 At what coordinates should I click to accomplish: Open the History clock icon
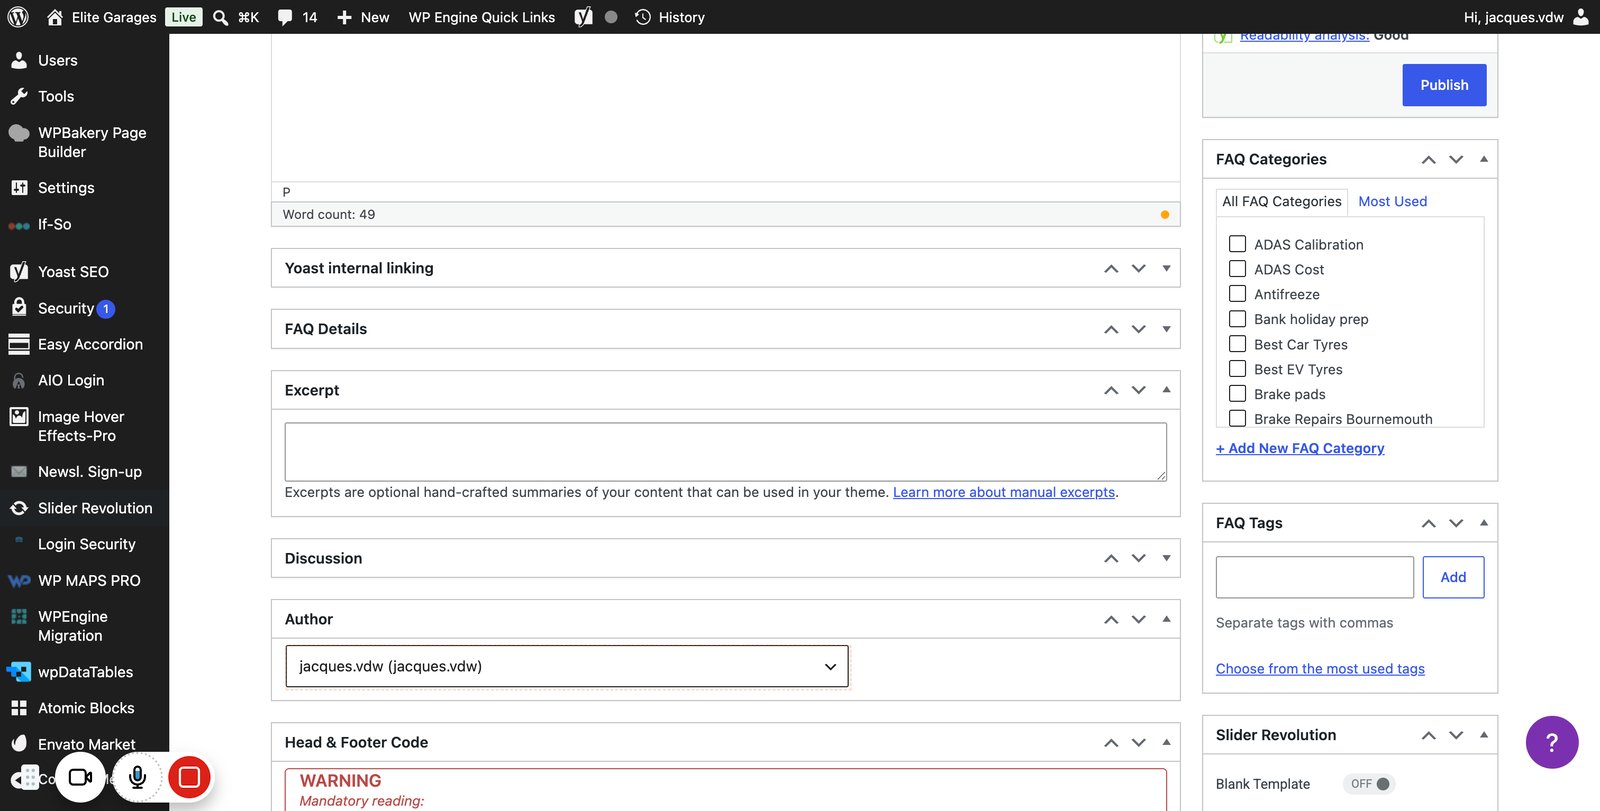pos(643,17)
